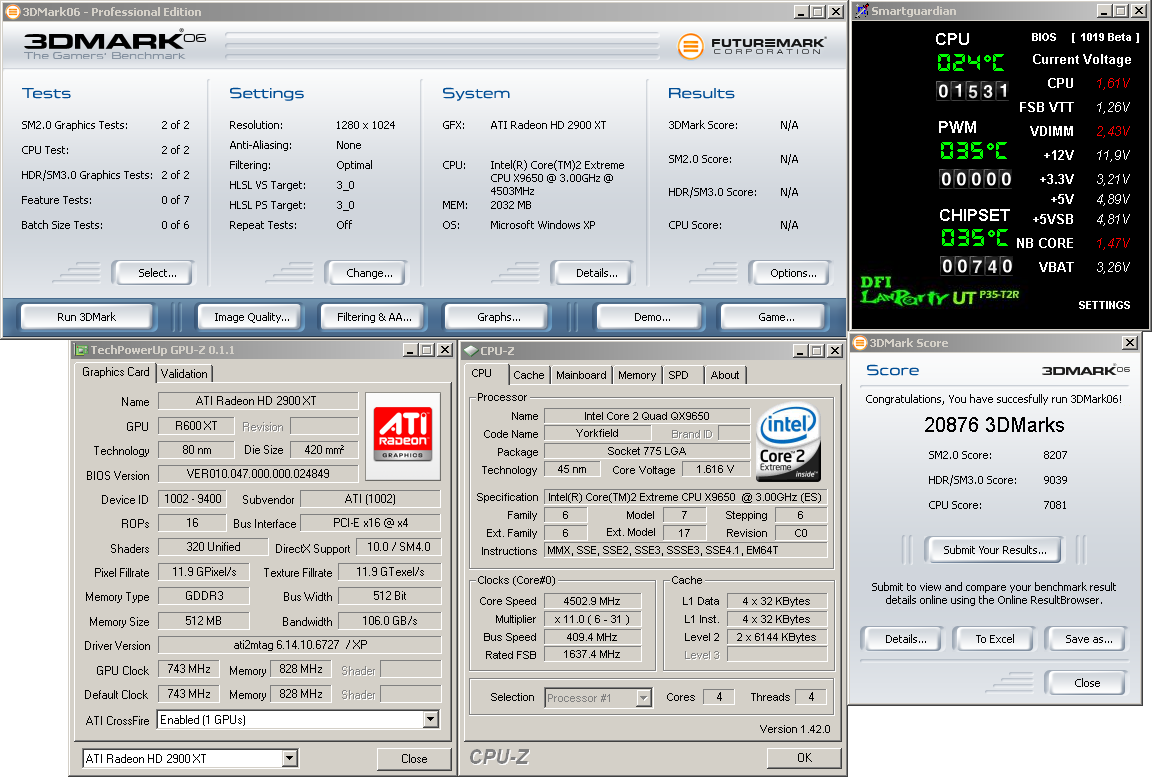The width and height of the screenshot is (1153, 777).
Task: Click the 20876 3DMarks score text
Action: pyautogui.click(x=994, y=425)
